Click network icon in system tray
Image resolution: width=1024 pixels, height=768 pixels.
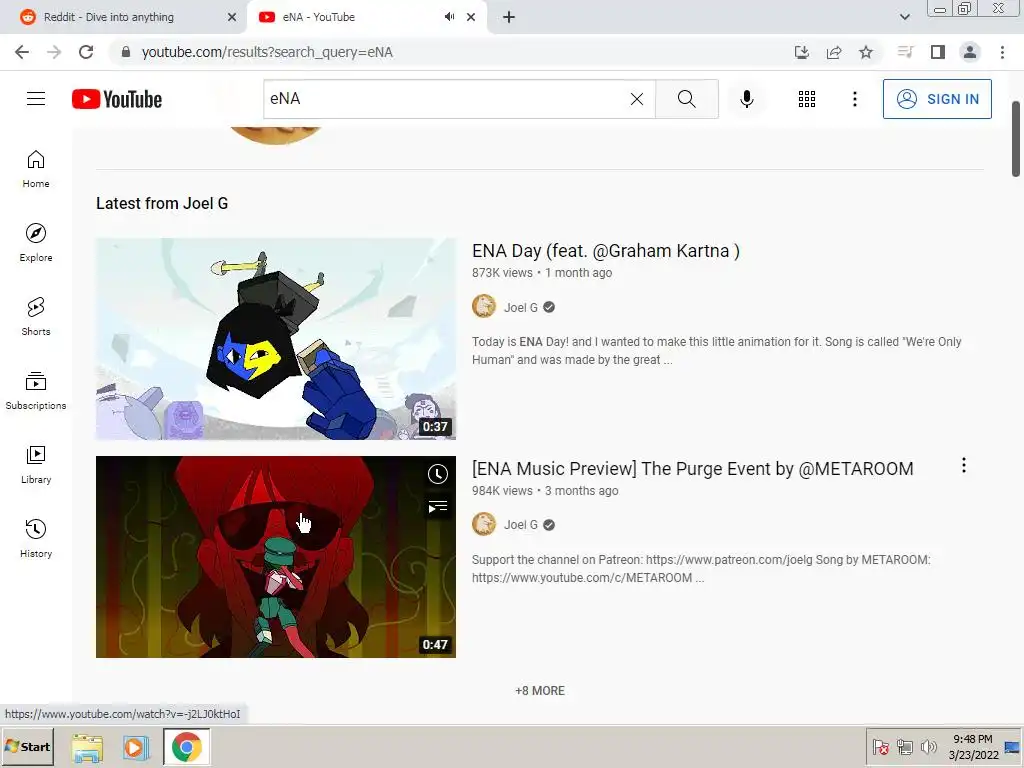click(904, 746)
